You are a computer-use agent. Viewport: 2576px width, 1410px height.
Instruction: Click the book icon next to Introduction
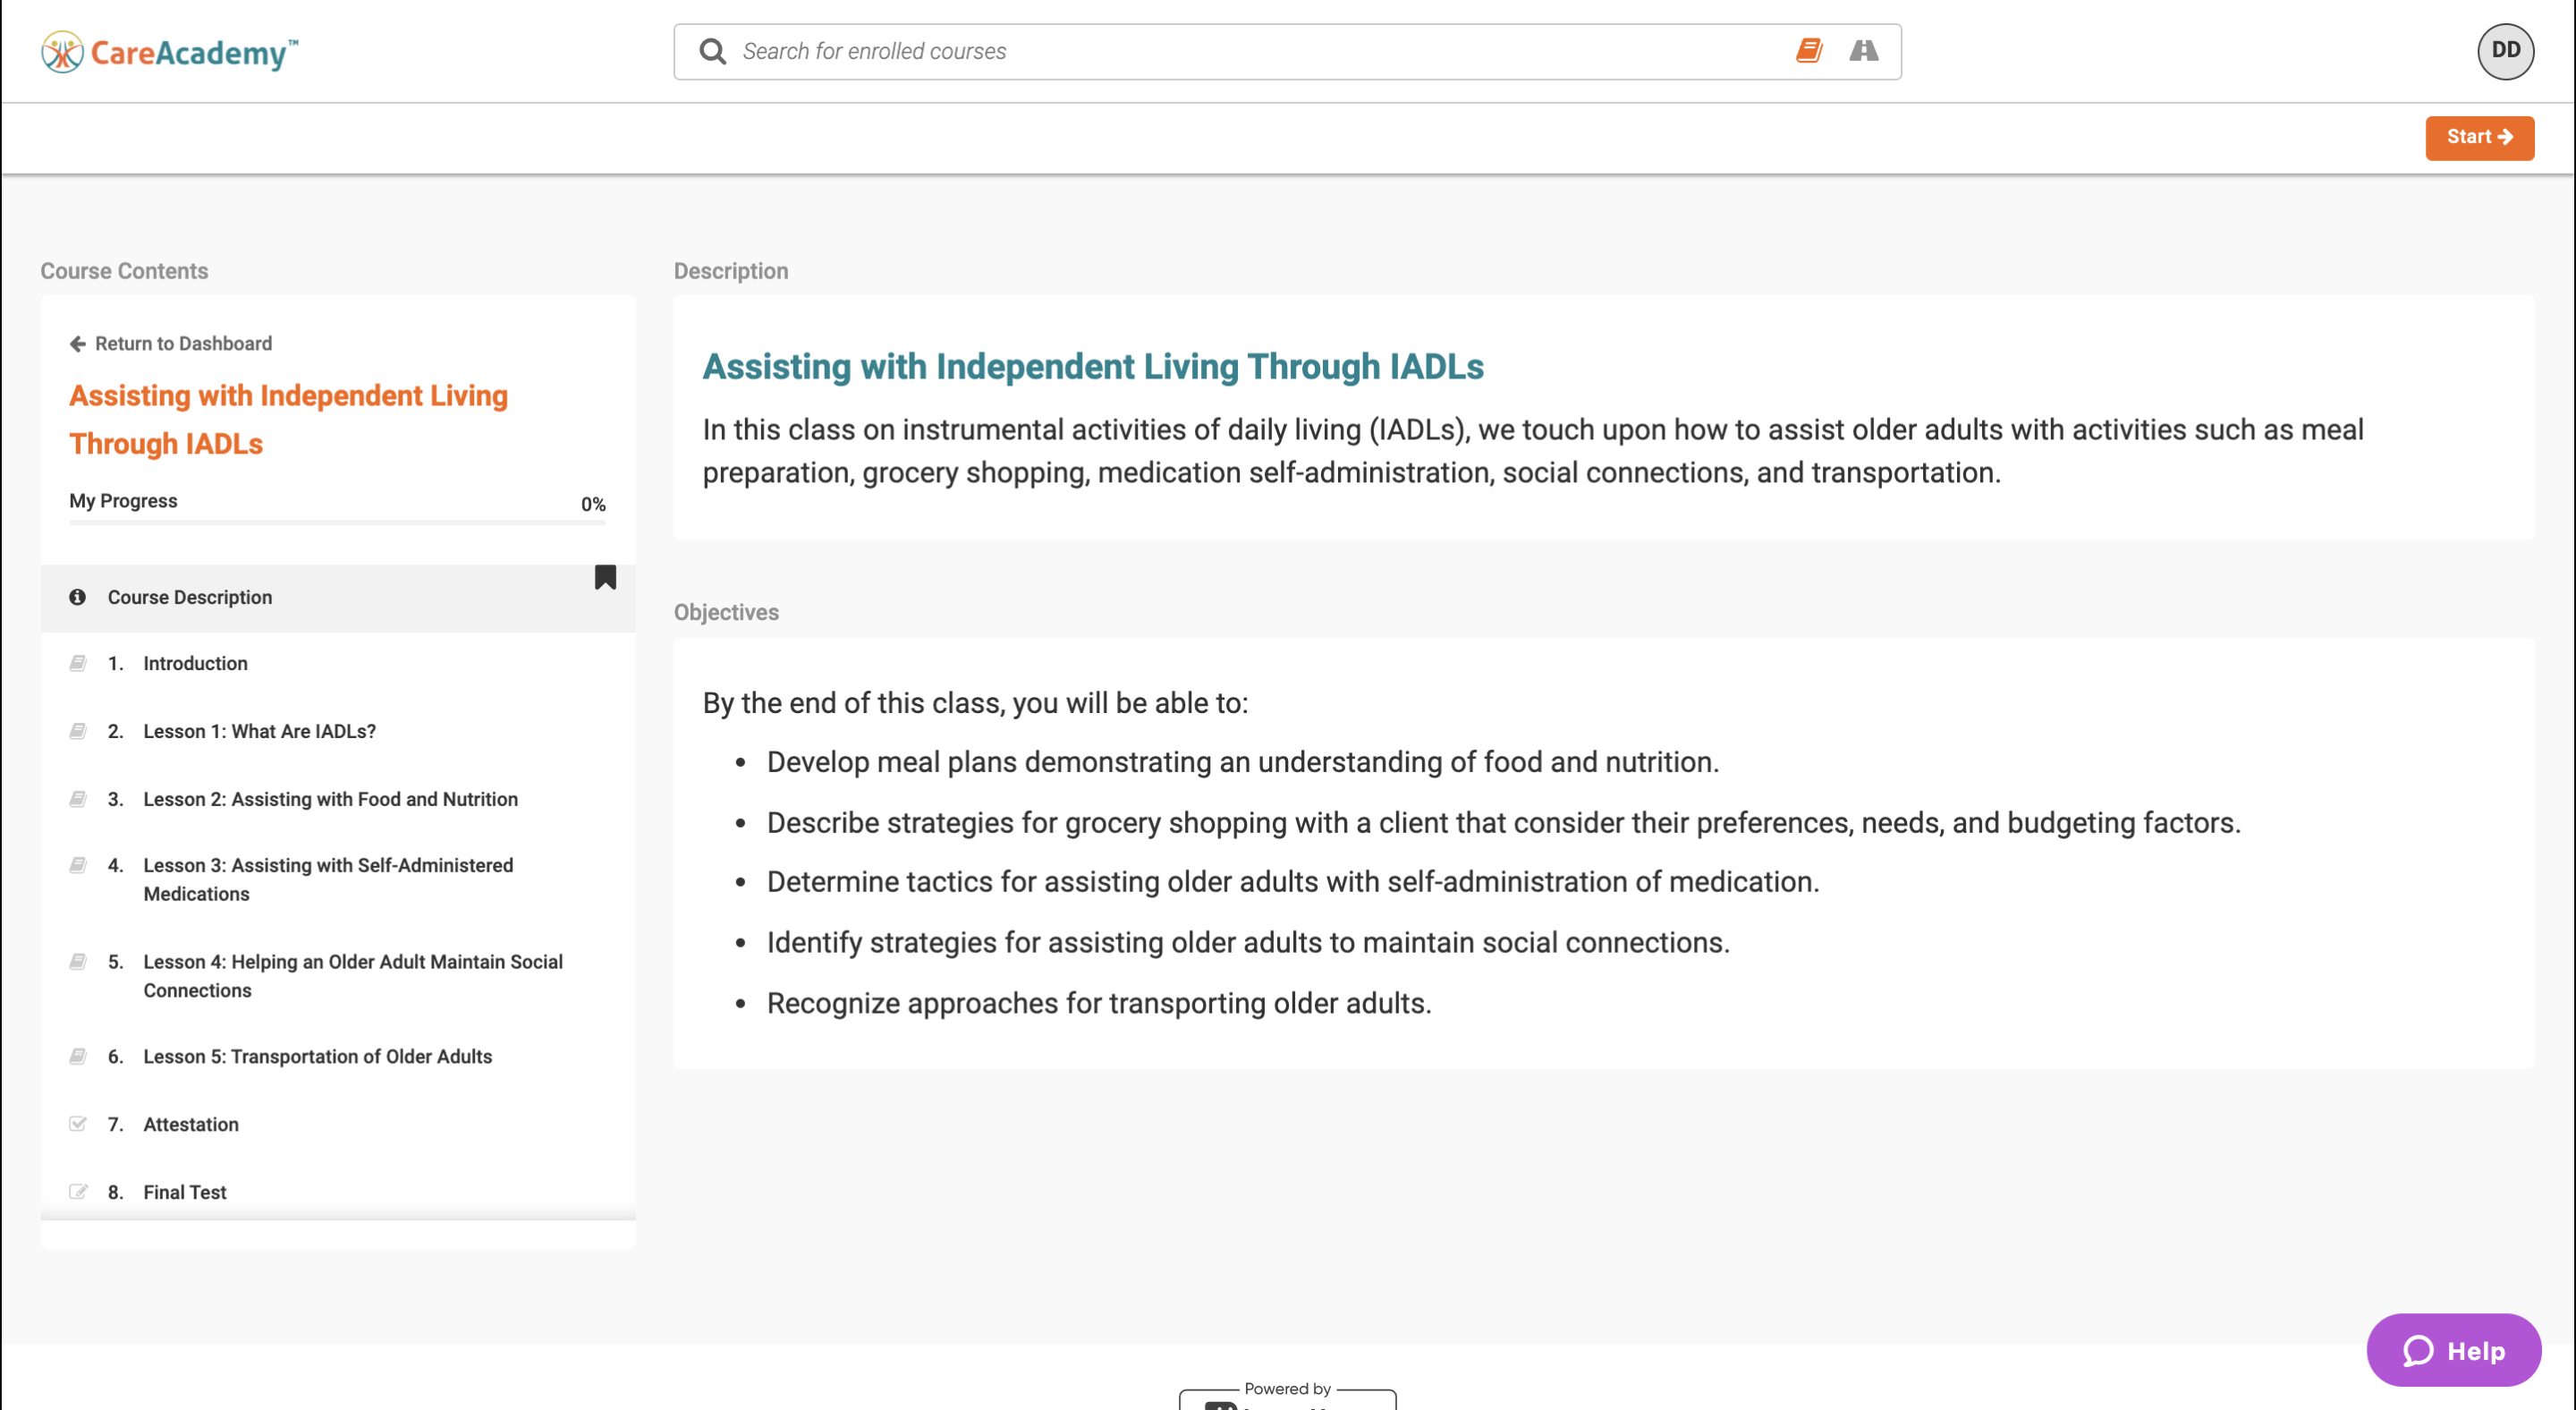point(78,662)
